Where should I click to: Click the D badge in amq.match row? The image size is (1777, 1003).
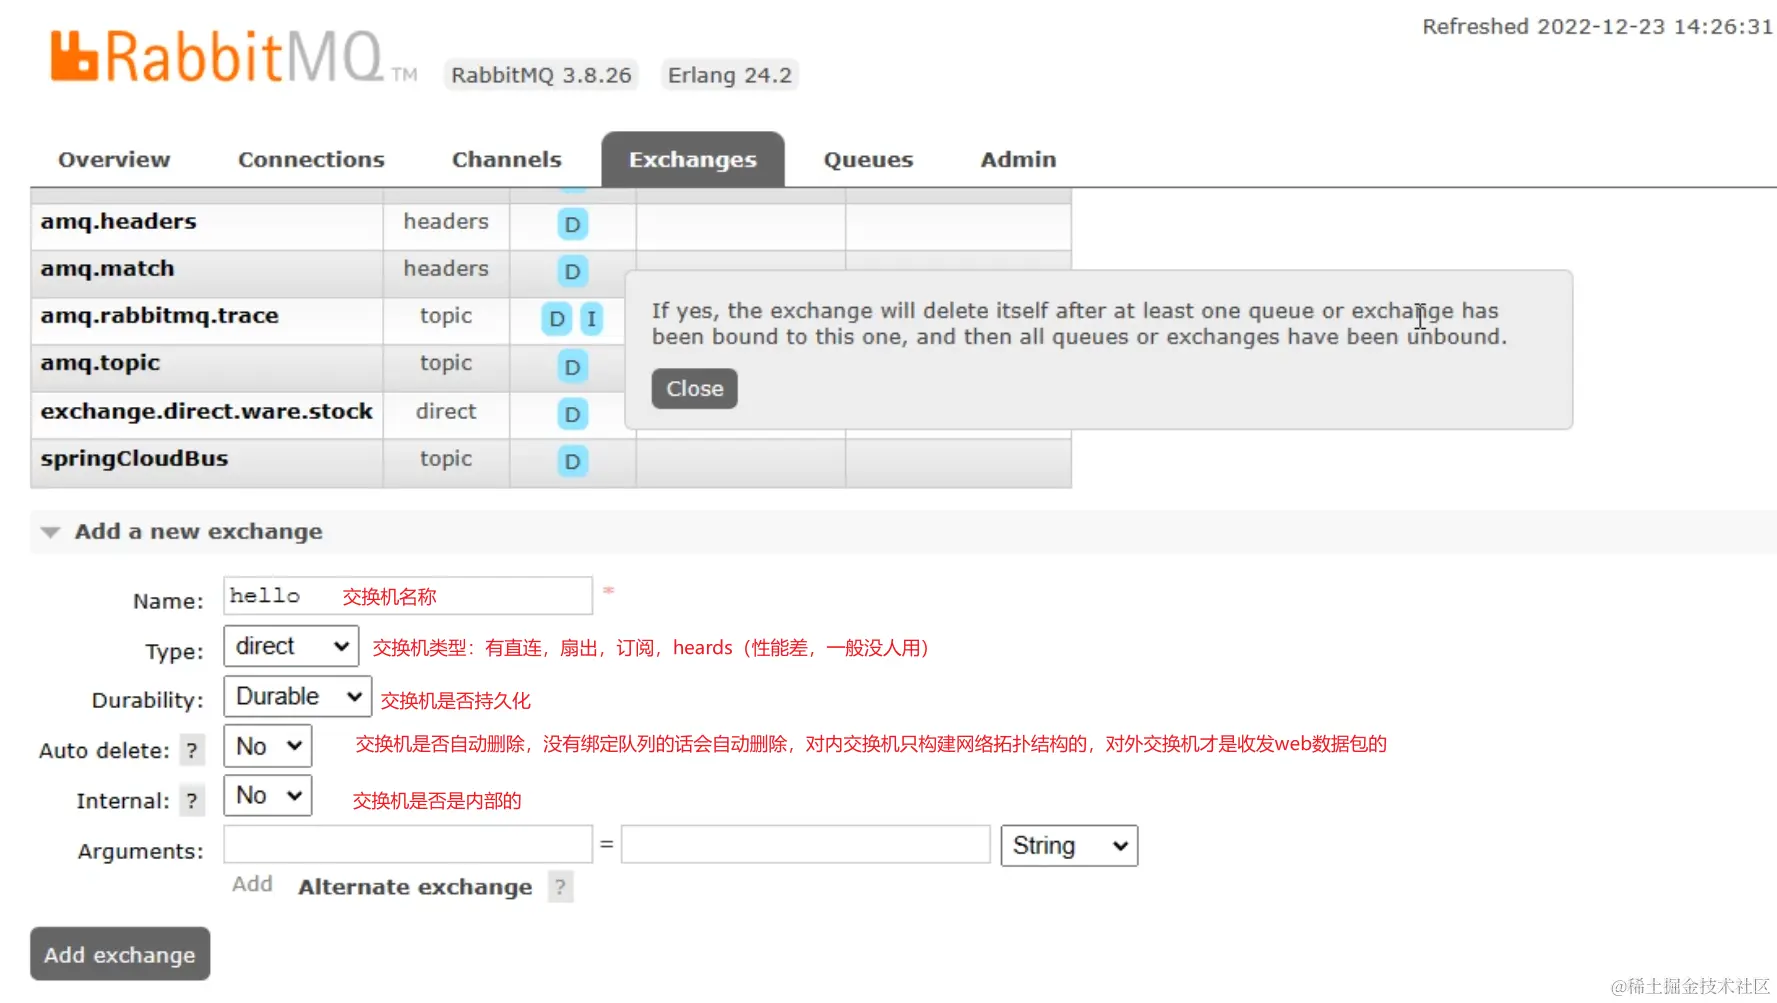572,271
